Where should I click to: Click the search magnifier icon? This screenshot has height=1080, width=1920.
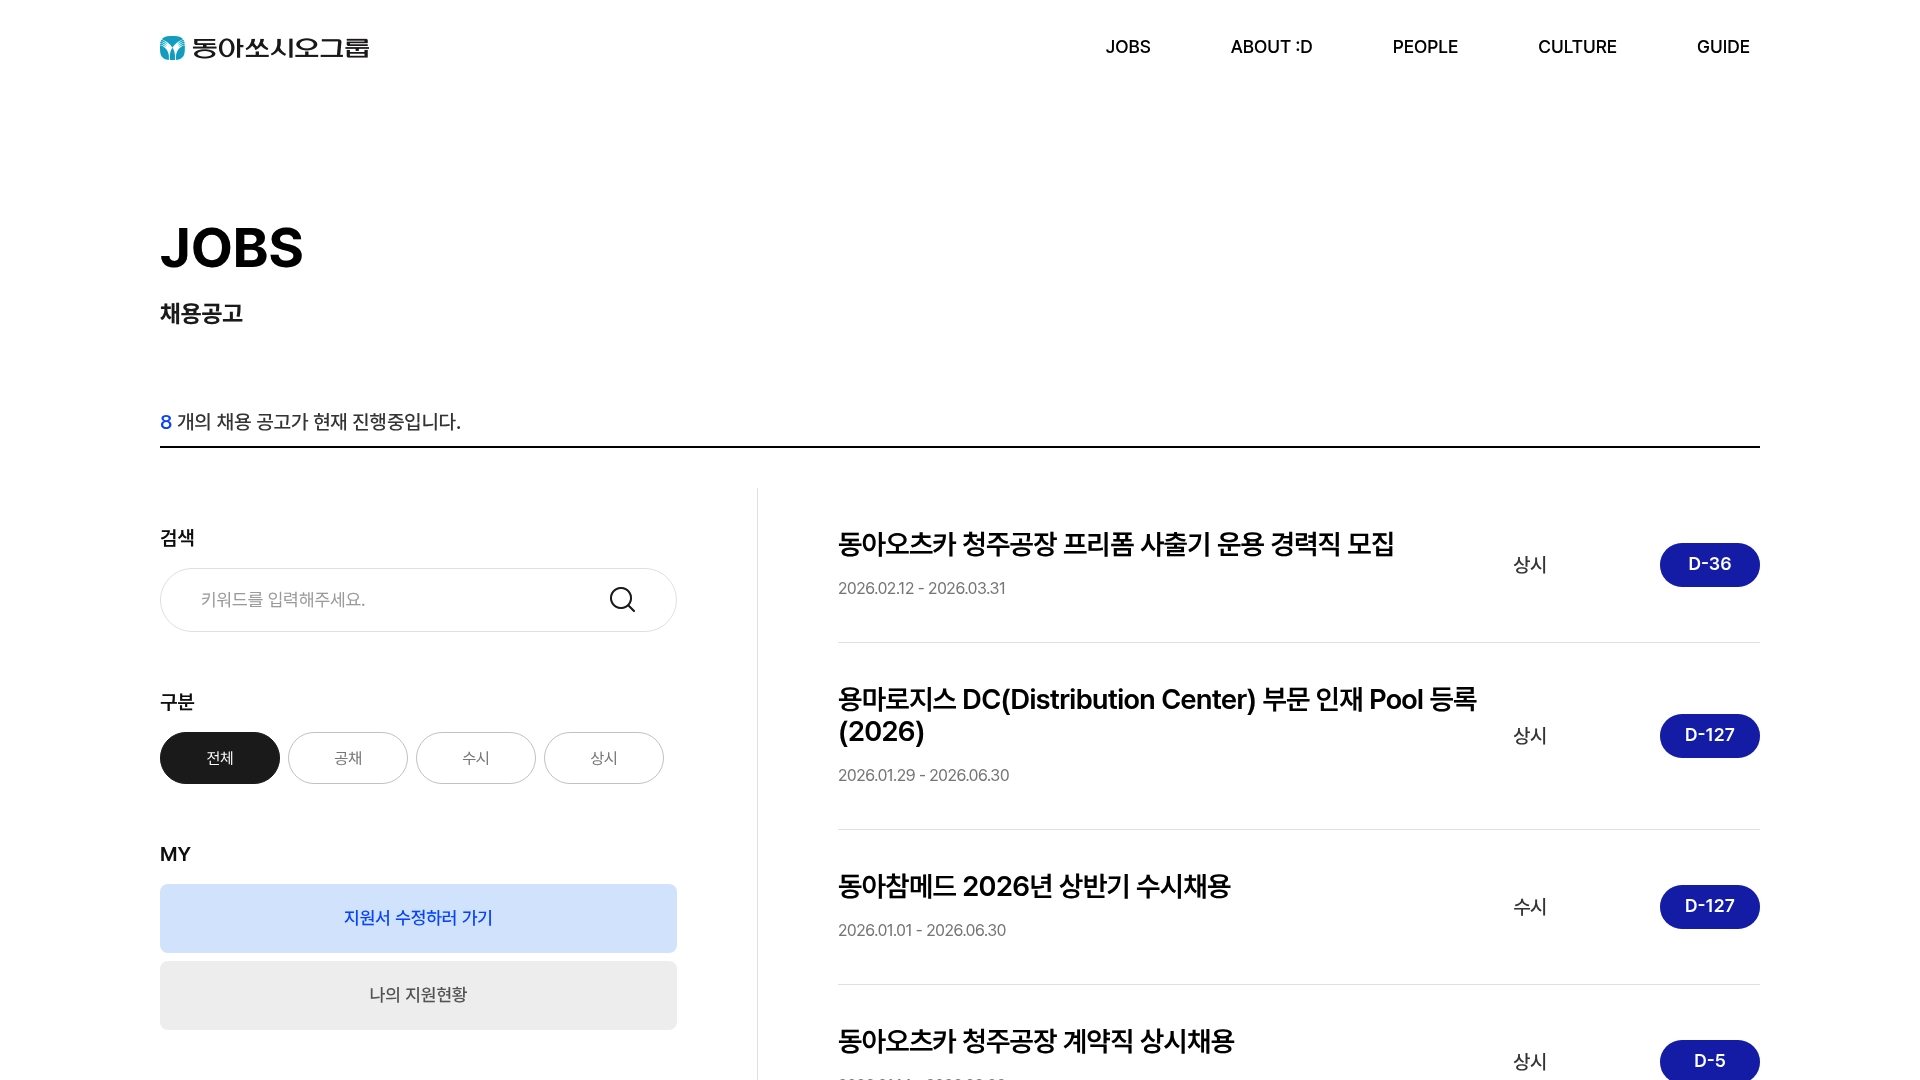point(622,599)
